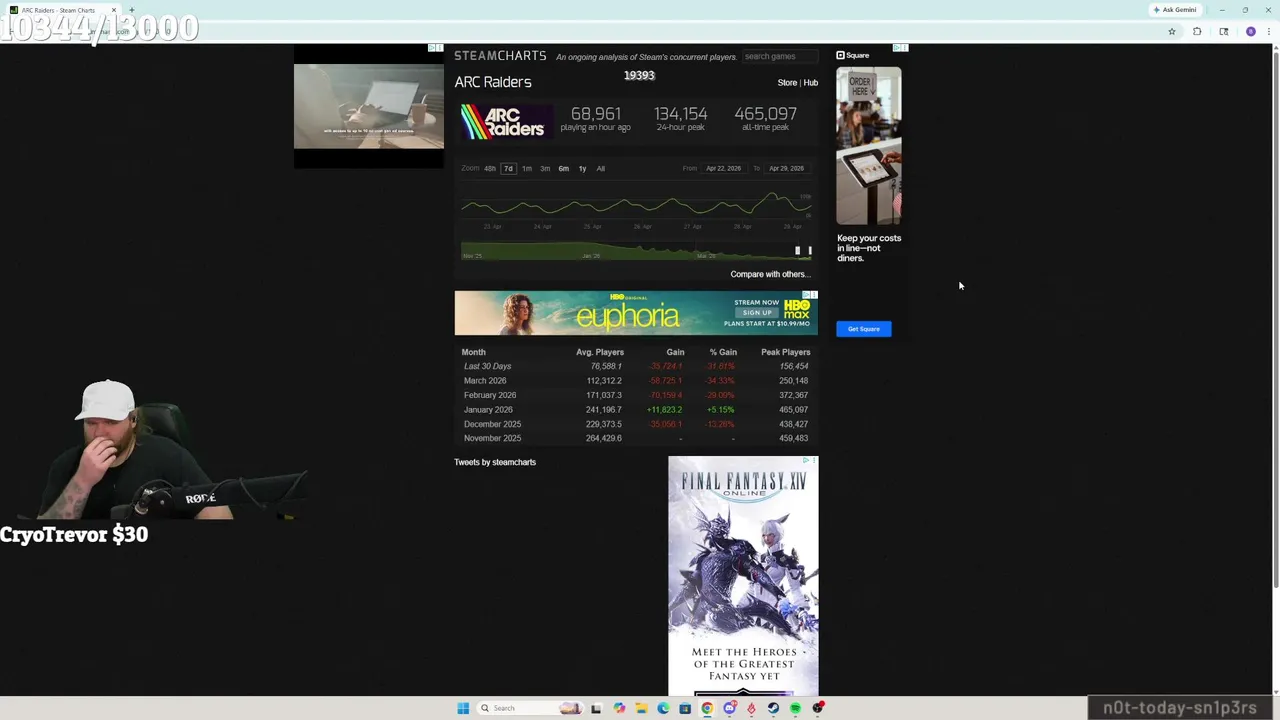This screenshot has width=1280, height=720.
Task: Set chart zoom to All
Action: pos(601,168)
